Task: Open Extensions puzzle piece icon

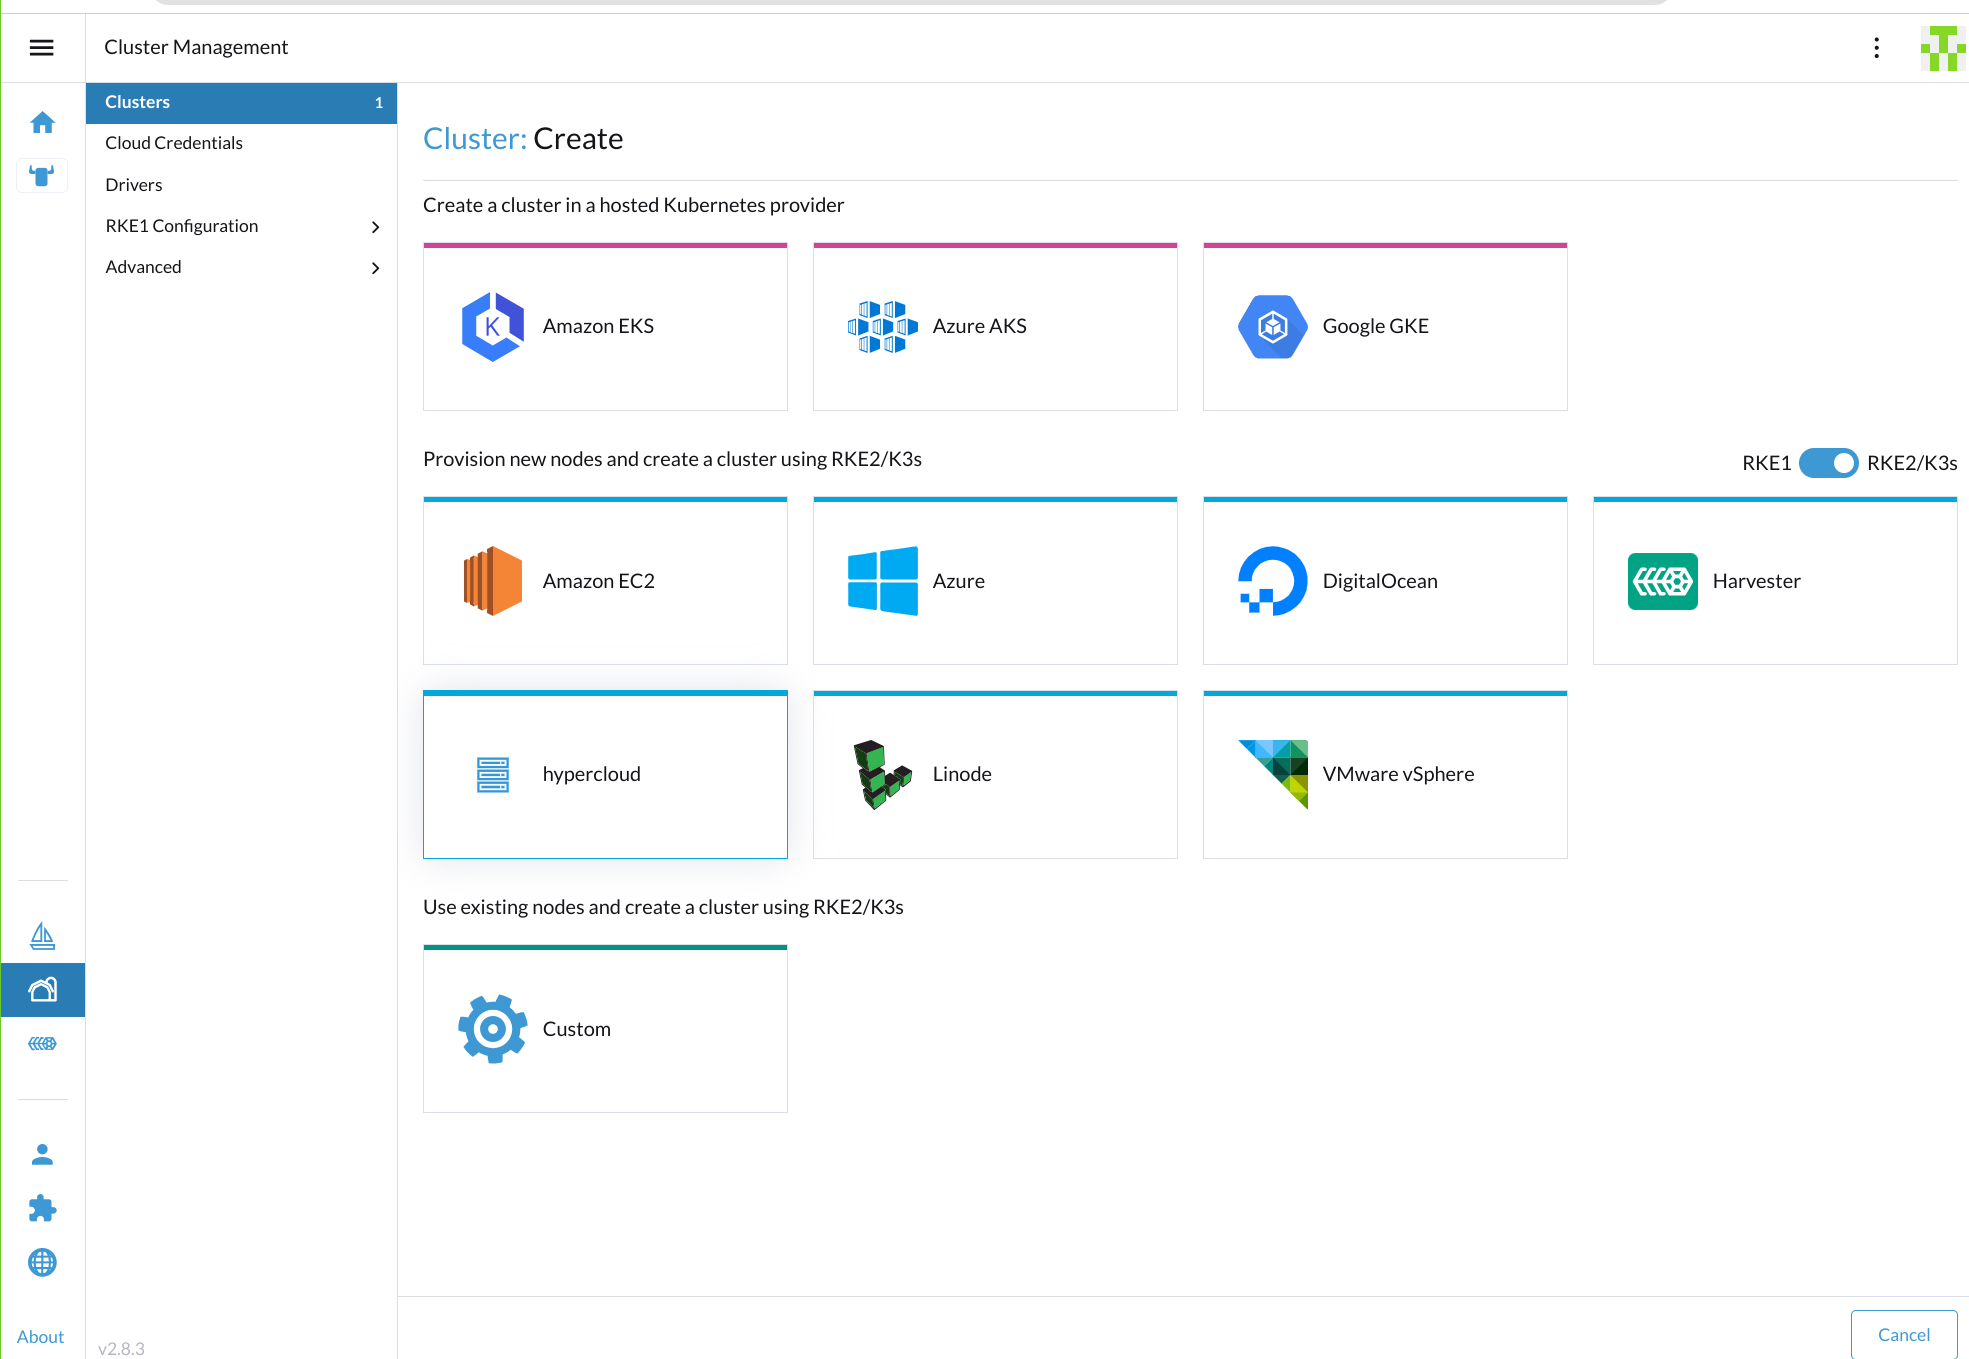Action: tap(42, 1209)
